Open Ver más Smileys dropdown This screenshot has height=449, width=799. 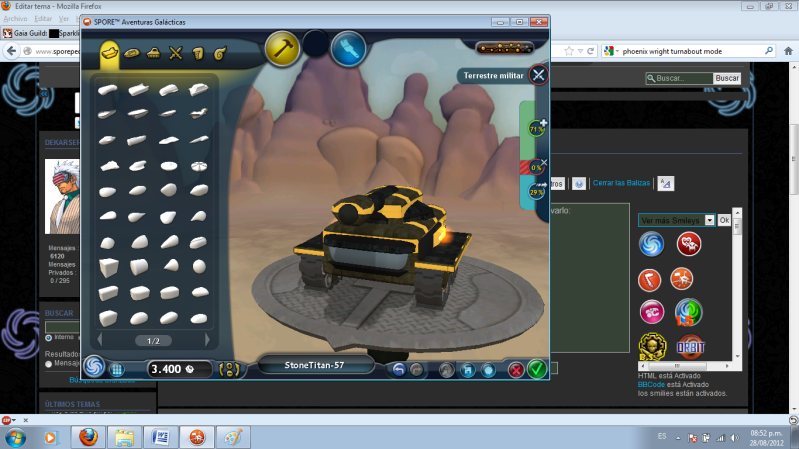pyautogui.click(x=676, y=220)
